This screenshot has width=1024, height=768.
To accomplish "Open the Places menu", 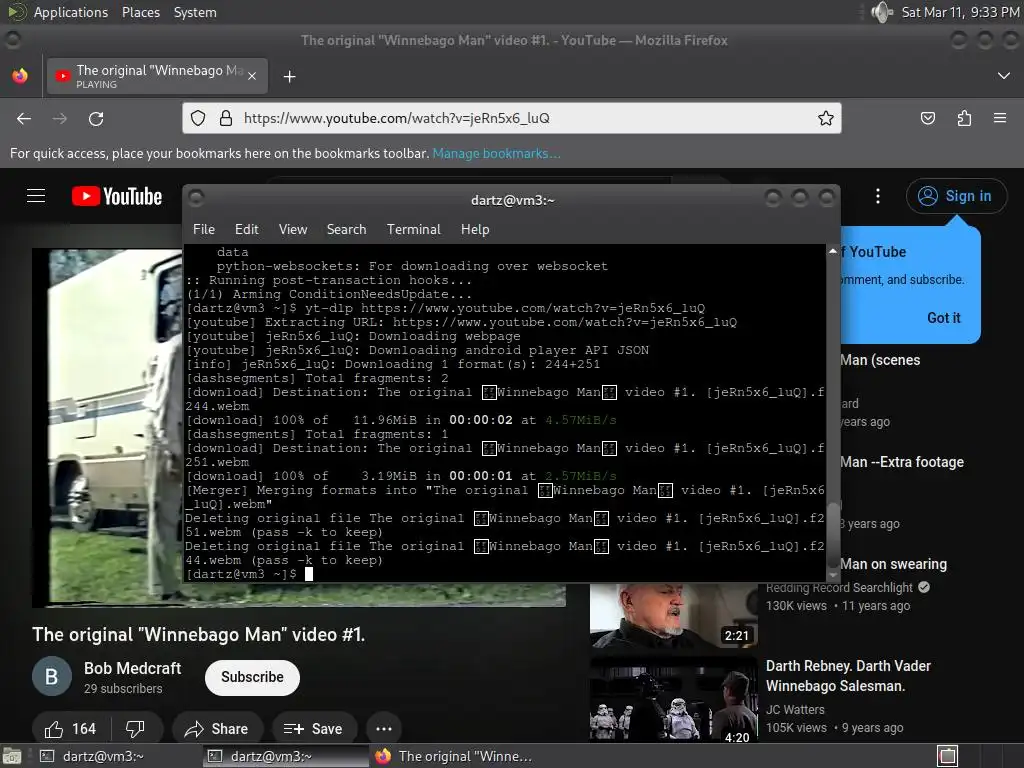I will (140, 12).
